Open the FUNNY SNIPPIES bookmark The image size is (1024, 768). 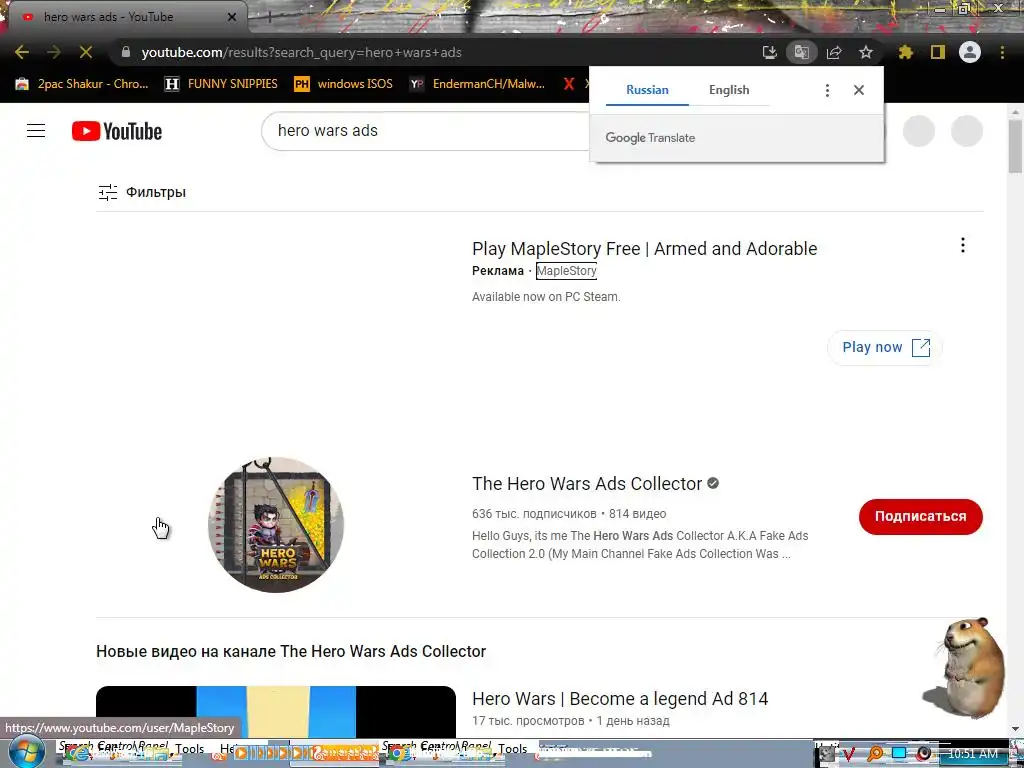point(221,84)
